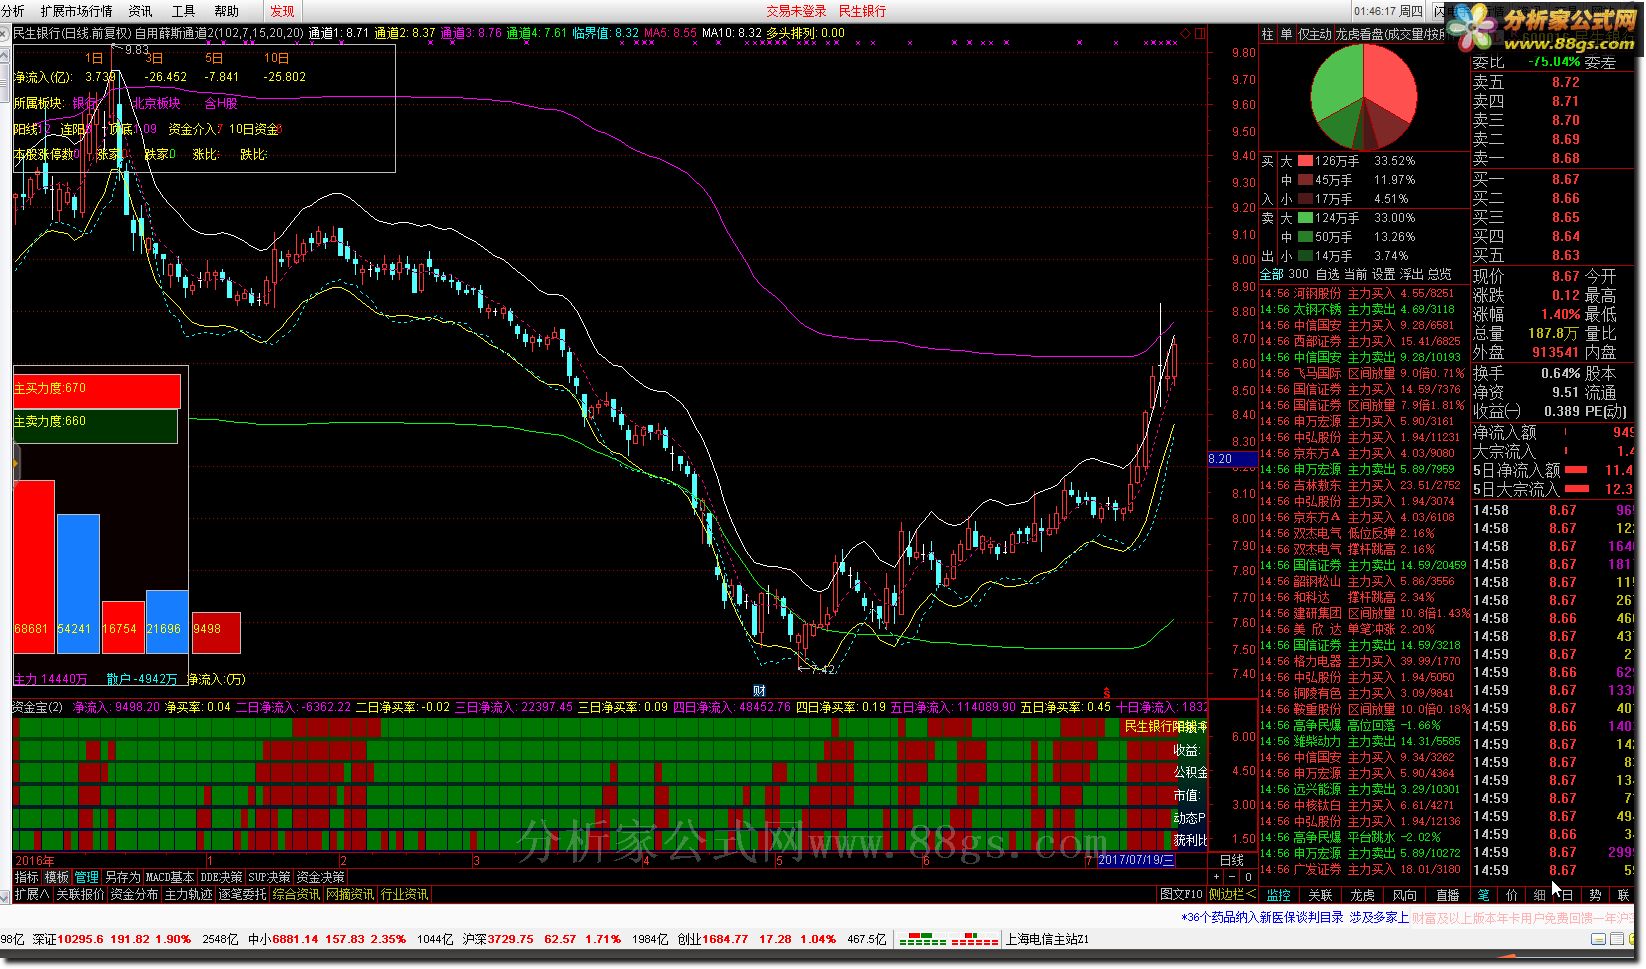Click the green big-sell 124万手 color swatch
The width and height of the screenshot is (1646, 969).
click(x=1305, y=218)
